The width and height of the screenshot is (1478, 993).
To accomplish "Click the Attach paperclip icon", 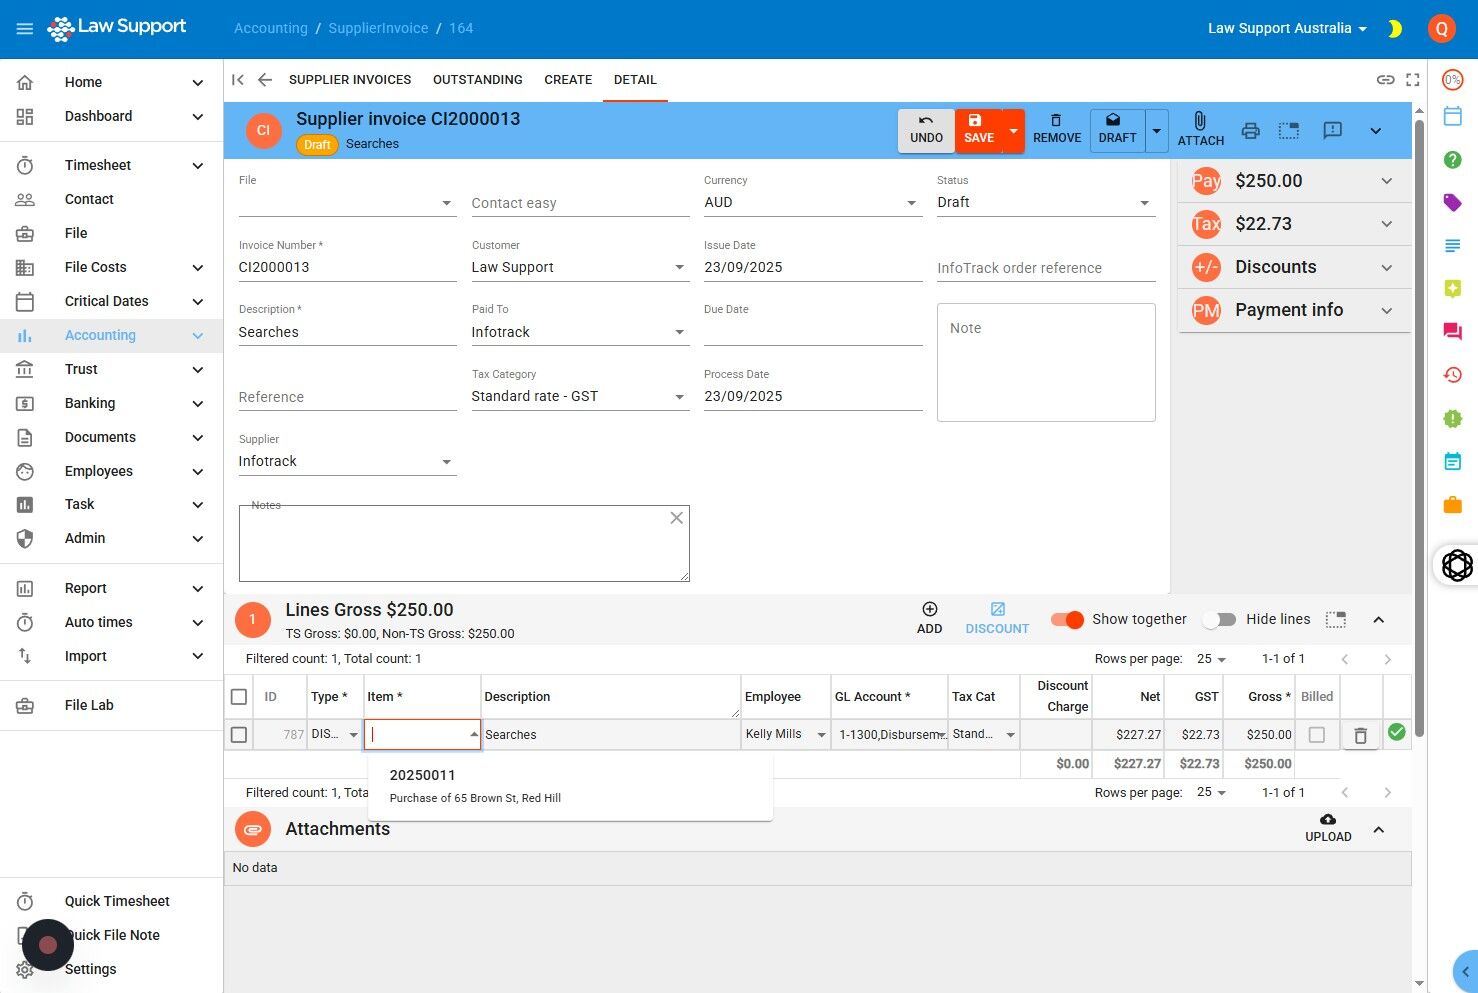I will (1200, 121).
